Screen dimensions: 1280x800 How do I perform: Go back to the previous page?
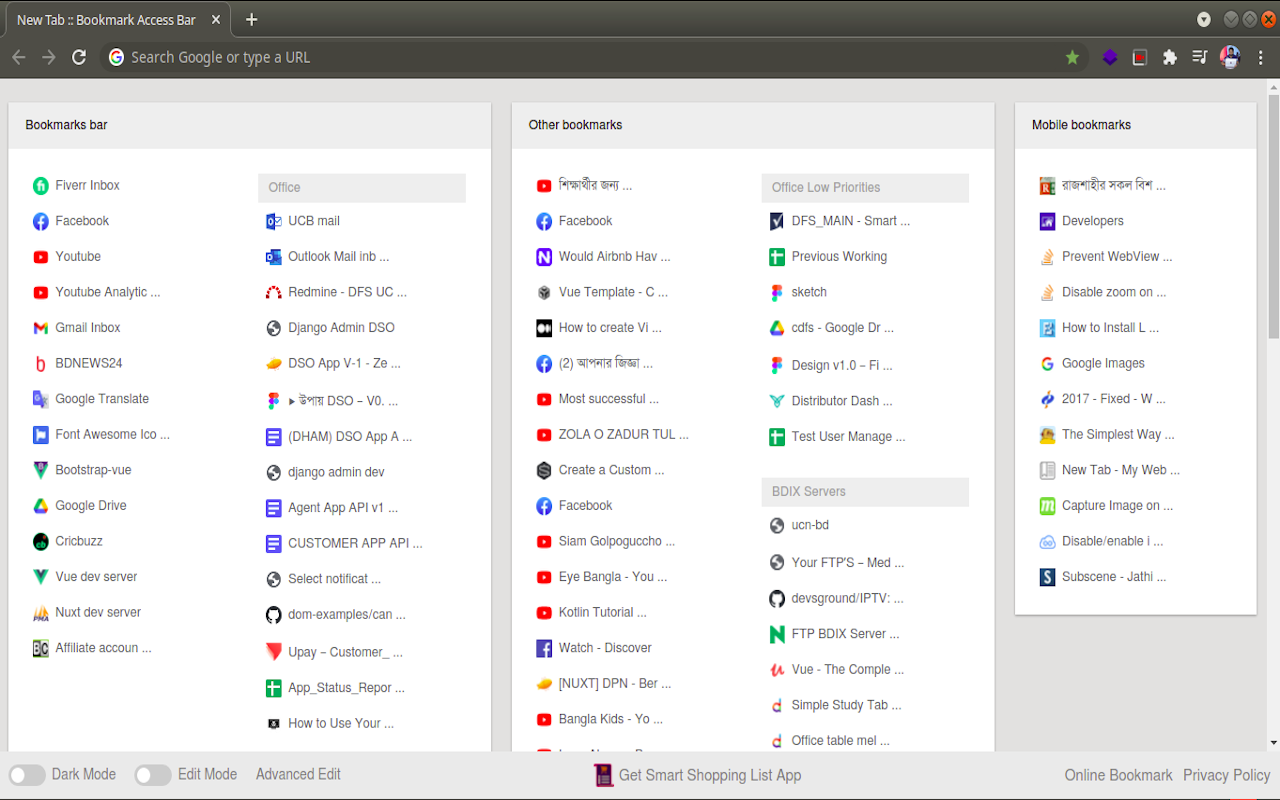click(18, 57)
